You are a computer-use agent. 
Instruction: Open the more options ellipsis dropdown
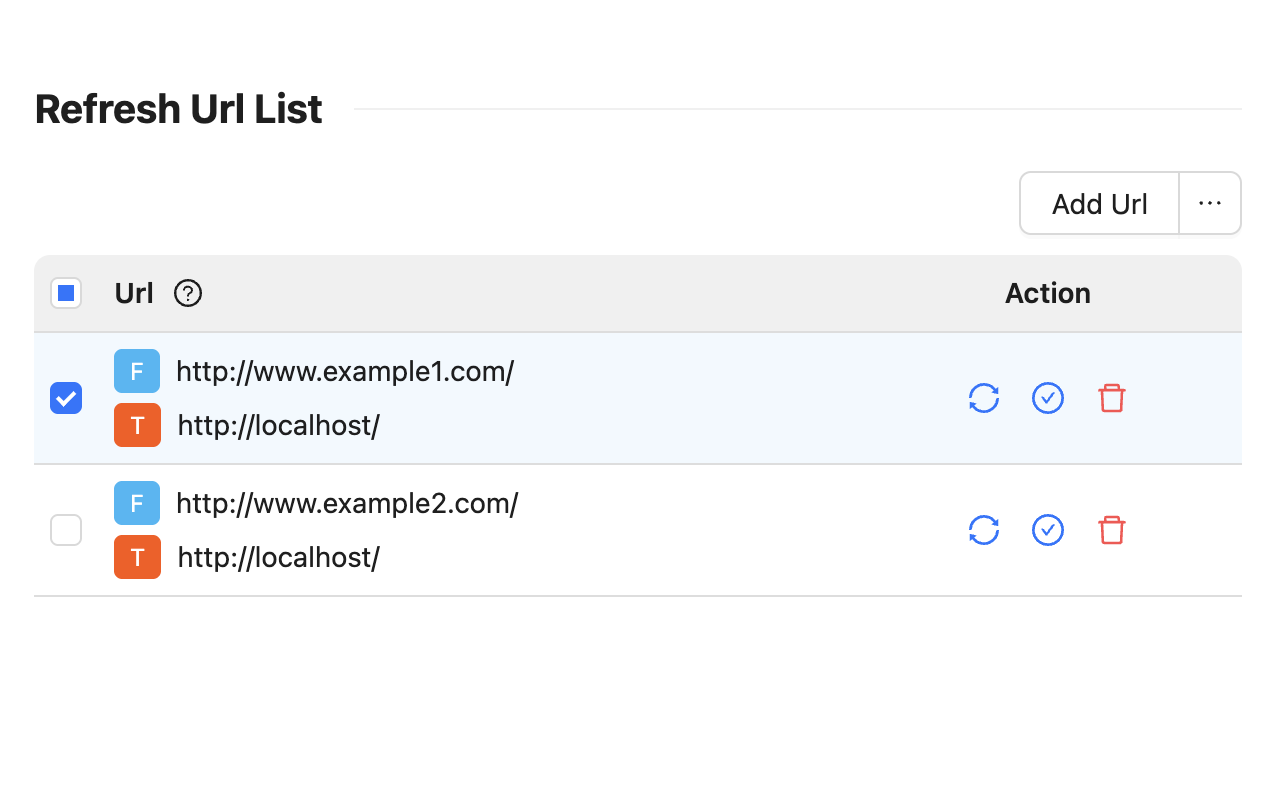tap(1210, 203)
